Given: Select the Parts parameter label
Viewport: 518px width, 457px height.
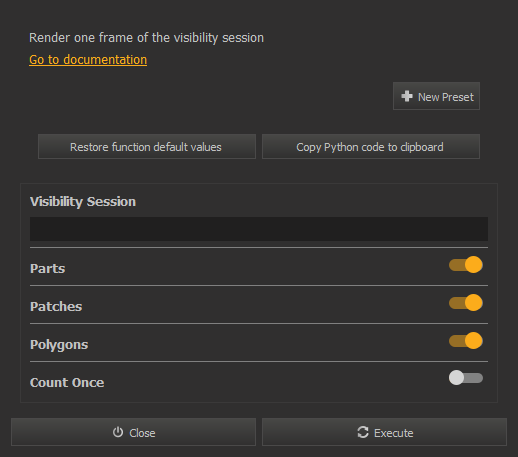Looking at the screenshot, I should coord(48,269).
